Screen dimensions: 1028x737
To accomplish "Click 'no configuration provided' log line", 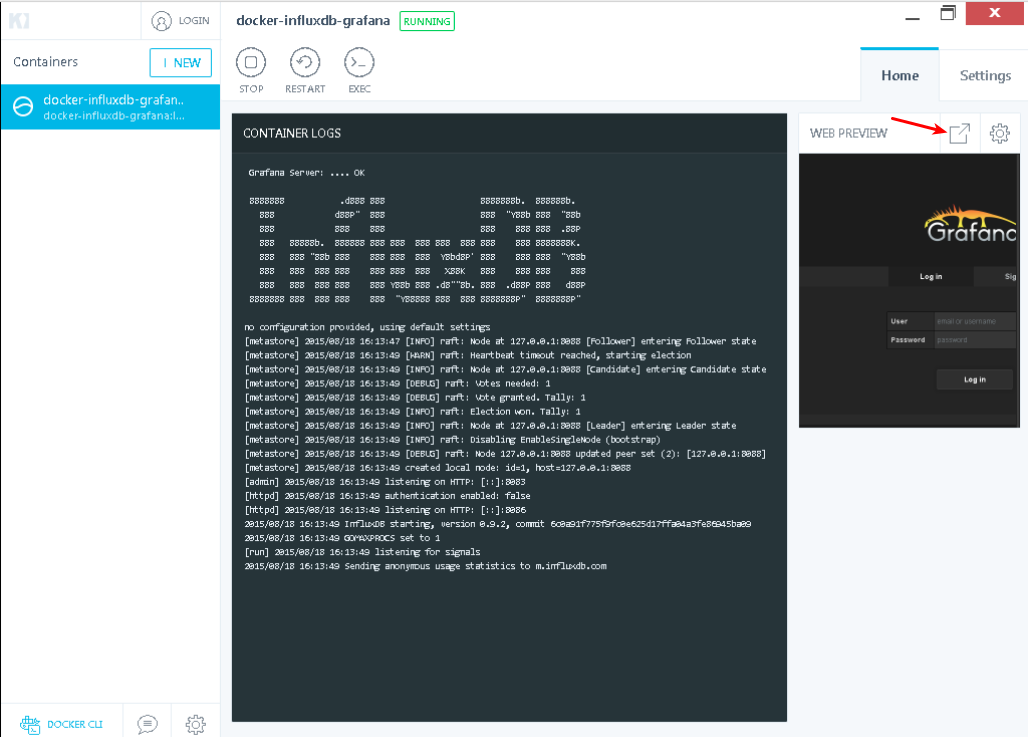I will click(367, 327).
